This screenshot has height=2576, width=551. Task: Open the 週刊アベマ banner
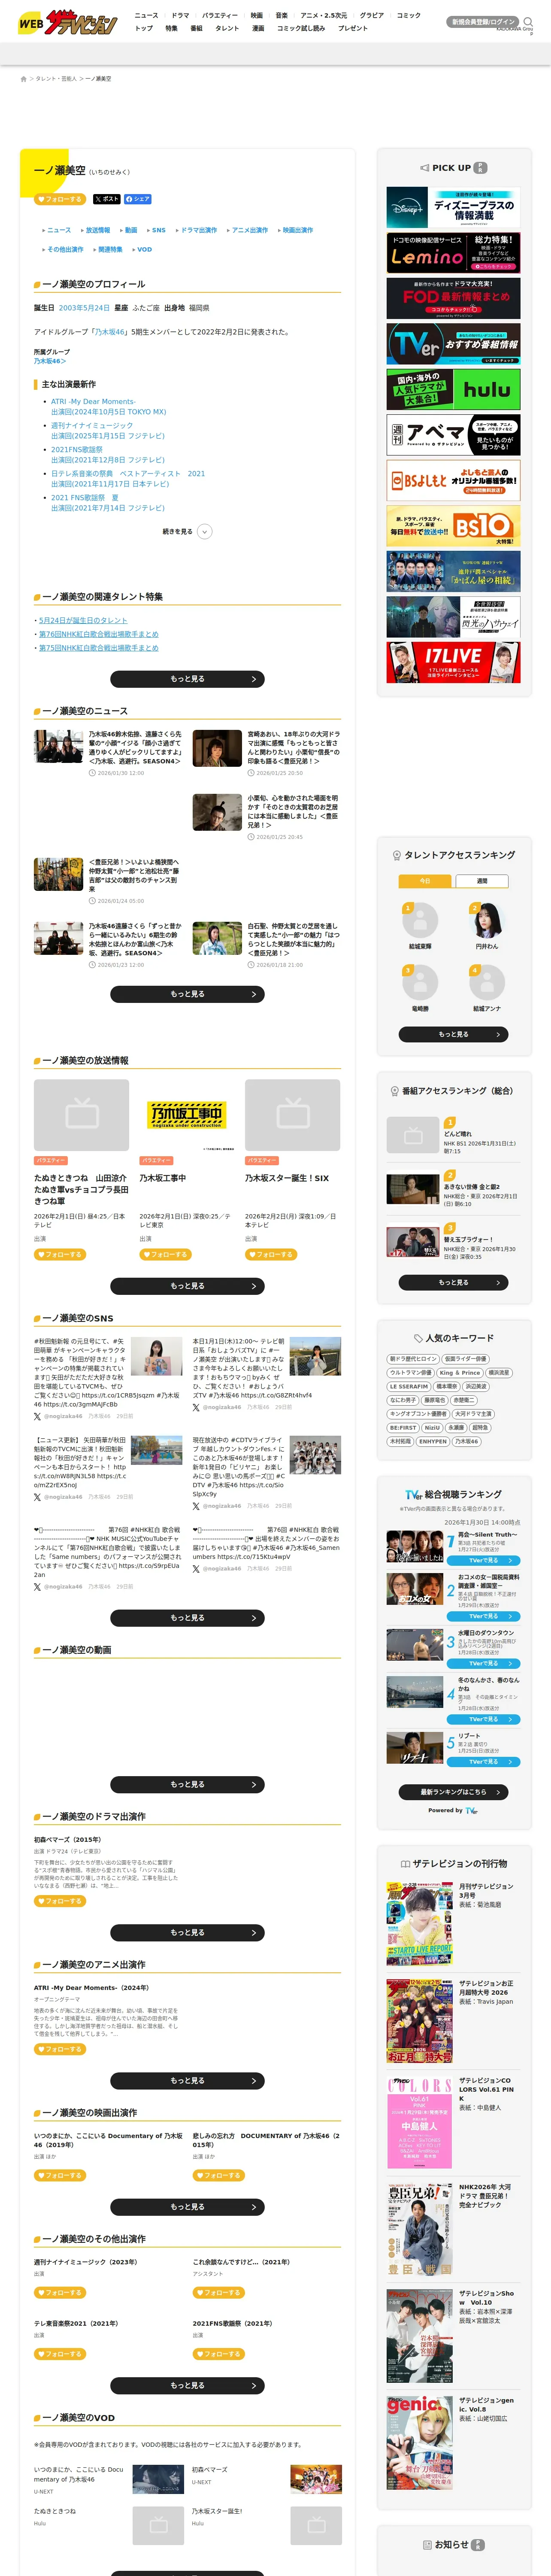click(x=453, y=435)
